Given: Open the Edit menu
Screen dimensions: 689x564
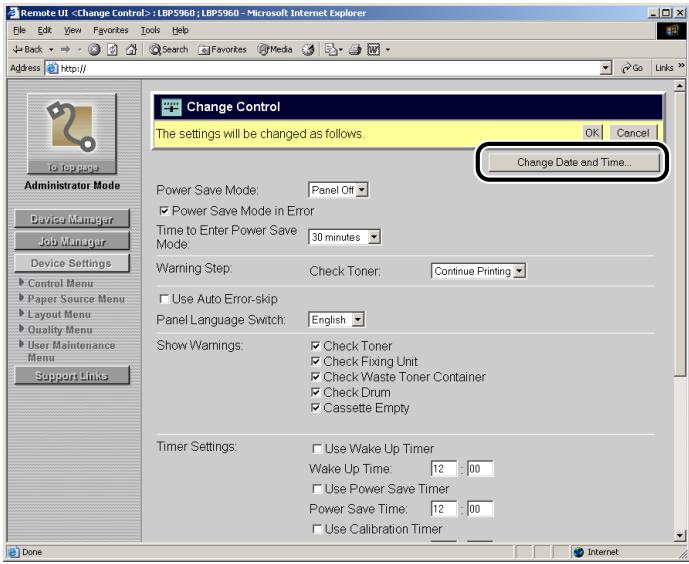Looking at the screenshot, I should 44,30.
